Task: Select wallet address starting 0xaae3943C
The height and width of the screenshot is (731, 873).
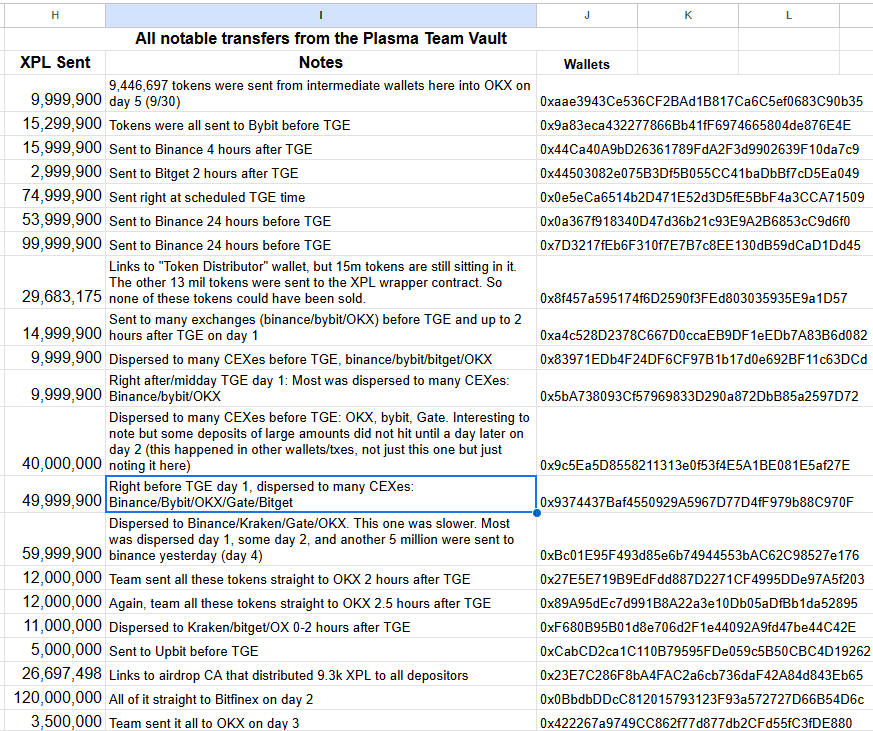Action: click(701, 101)
